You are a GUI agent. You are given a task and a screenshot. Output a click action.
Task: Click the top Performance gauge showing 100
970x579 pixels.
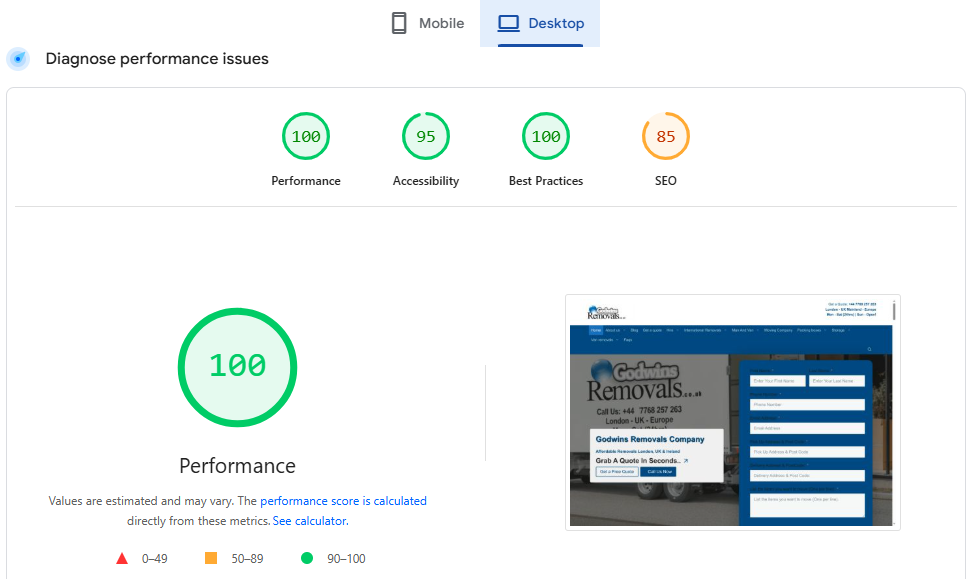(x=306, y=136)
